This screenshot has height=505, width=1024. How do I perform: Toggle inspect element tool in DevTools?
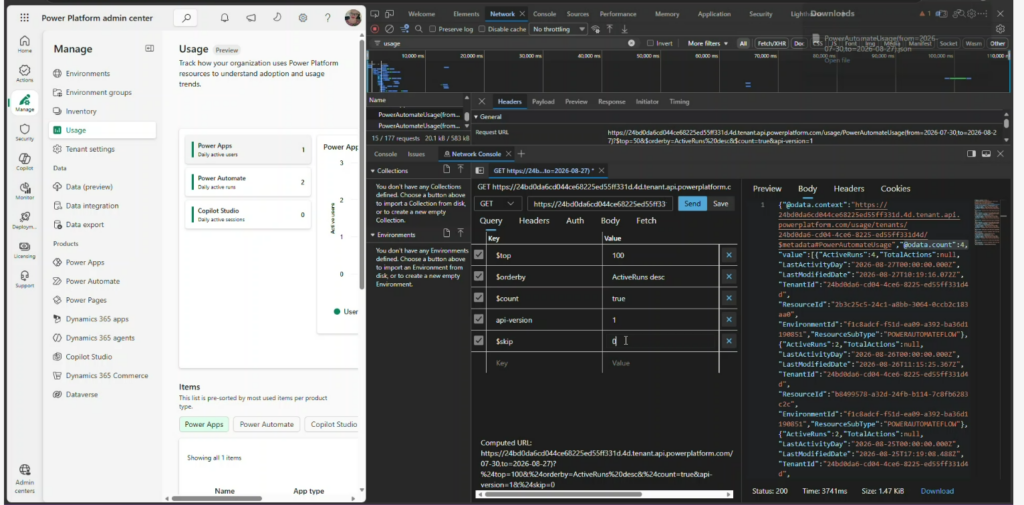[x=375, y=14]
